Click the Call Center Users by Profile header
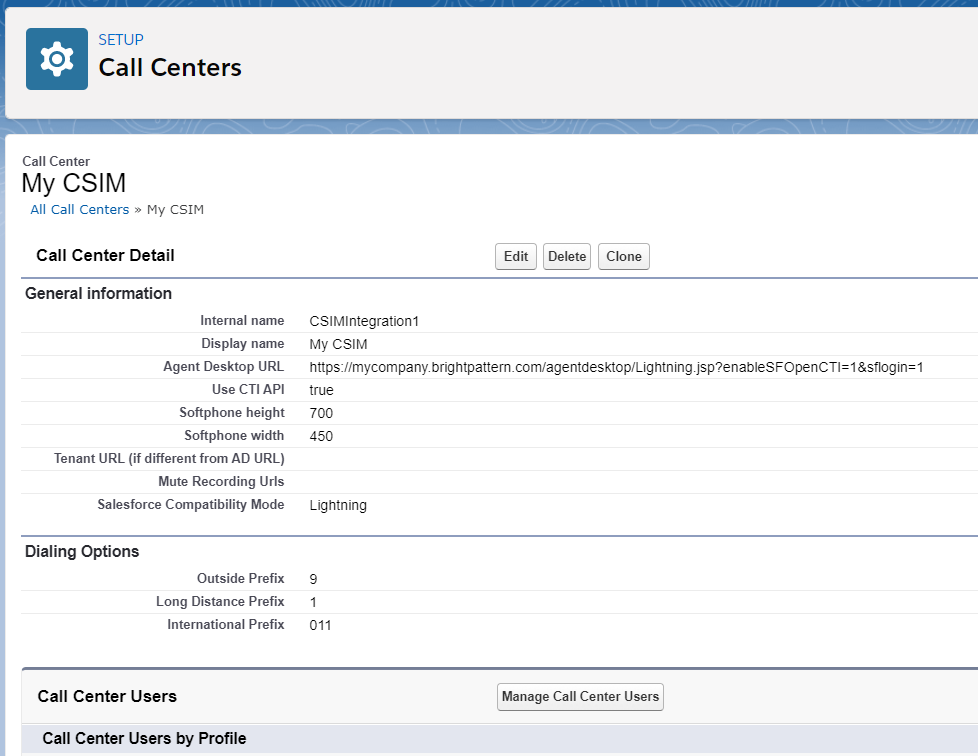The image size is (978, 756). [144, 739]
